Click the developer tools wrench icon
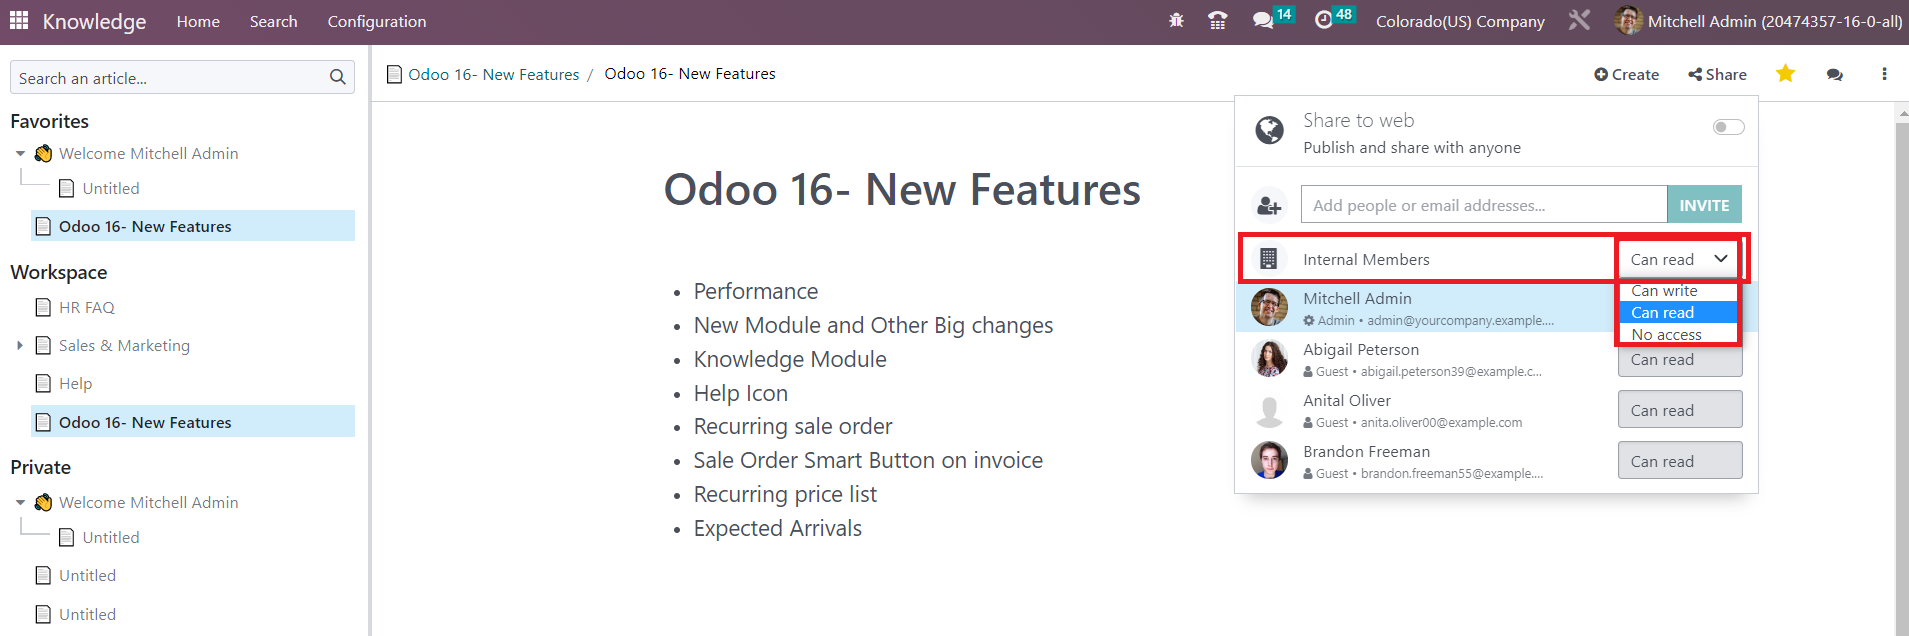The width and height of the screenshot is (1909, 636). coord(1579,20)
